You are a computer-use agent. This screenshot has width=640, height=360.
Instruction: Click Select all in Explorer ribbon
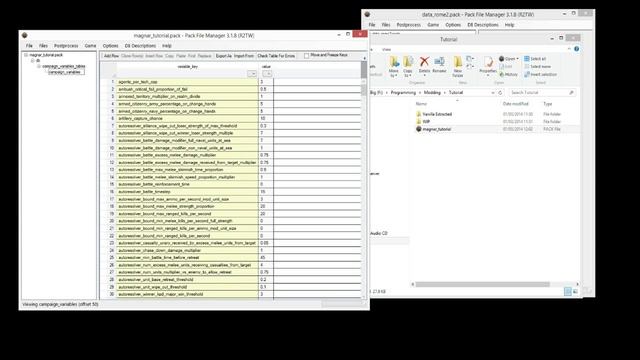click(535, 59)
